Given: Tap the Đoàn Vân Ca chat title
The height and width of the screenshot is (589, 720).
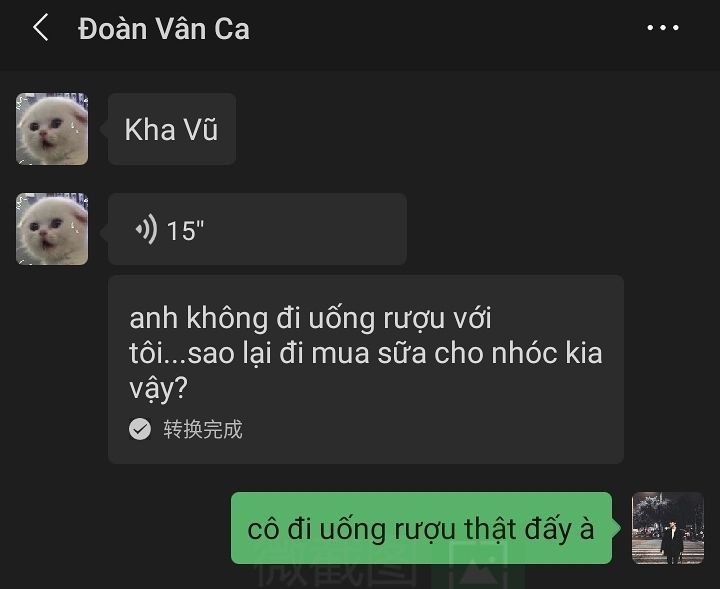Looking at the screenshot, I should [164, 29].
